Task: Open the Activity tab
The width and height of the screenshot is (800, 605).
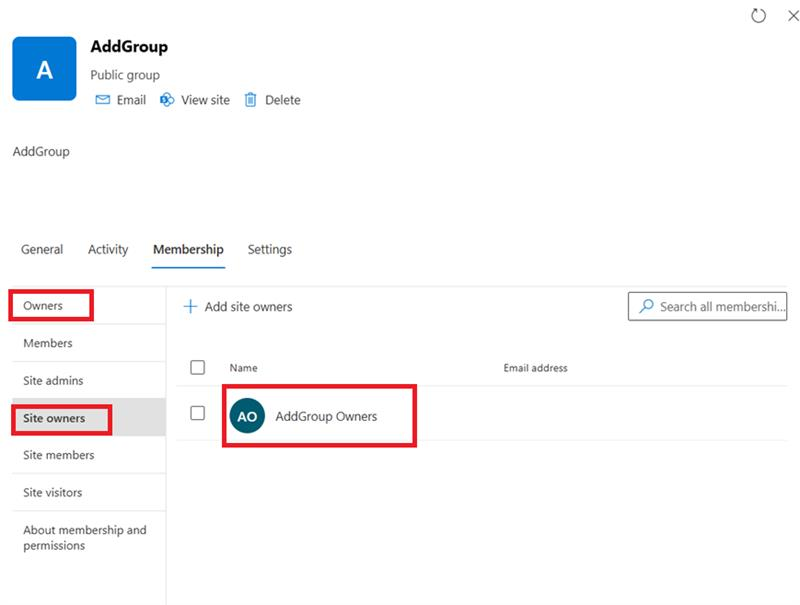Action: click(108, 249)
